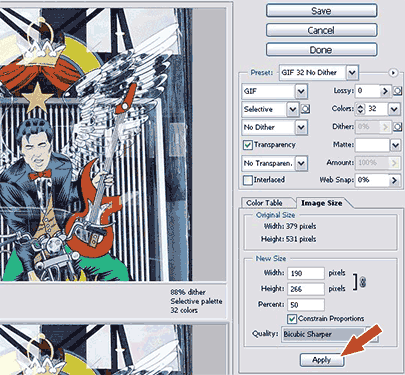Click the Matte color swatch field

[372, 145]
